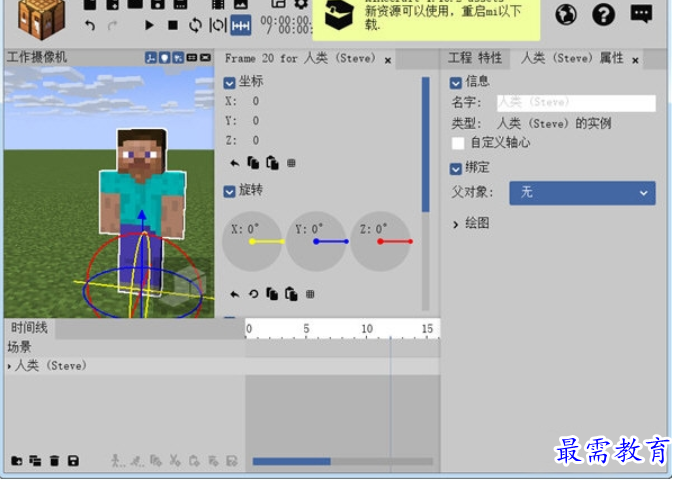This screenshot has height=482, width=678.
Task: Close the 人类 (Steve) 属性 tab
Action: pyautogui.click(x=635, y=61)
